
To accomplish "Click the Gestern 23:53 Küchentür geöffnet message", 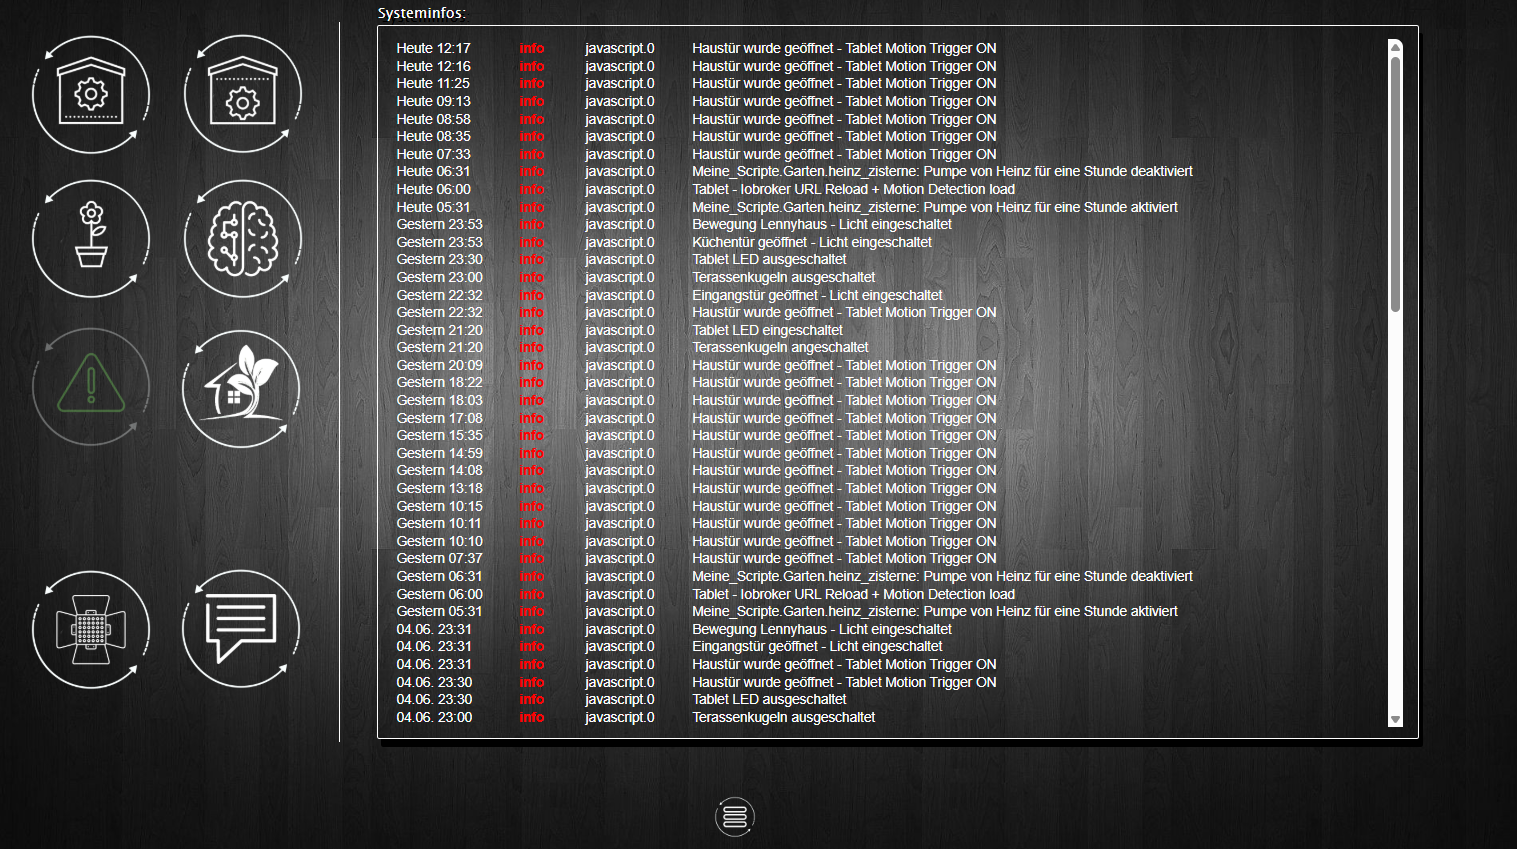I will pyautogui.click(x=811, y=242).
